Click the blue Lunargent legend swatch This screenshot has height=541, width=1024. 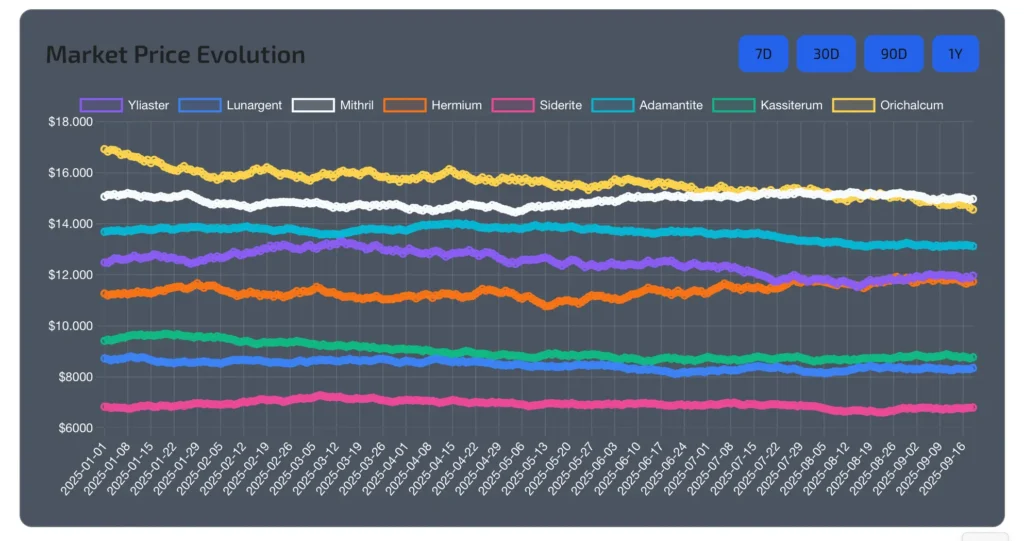click(200, 105)
